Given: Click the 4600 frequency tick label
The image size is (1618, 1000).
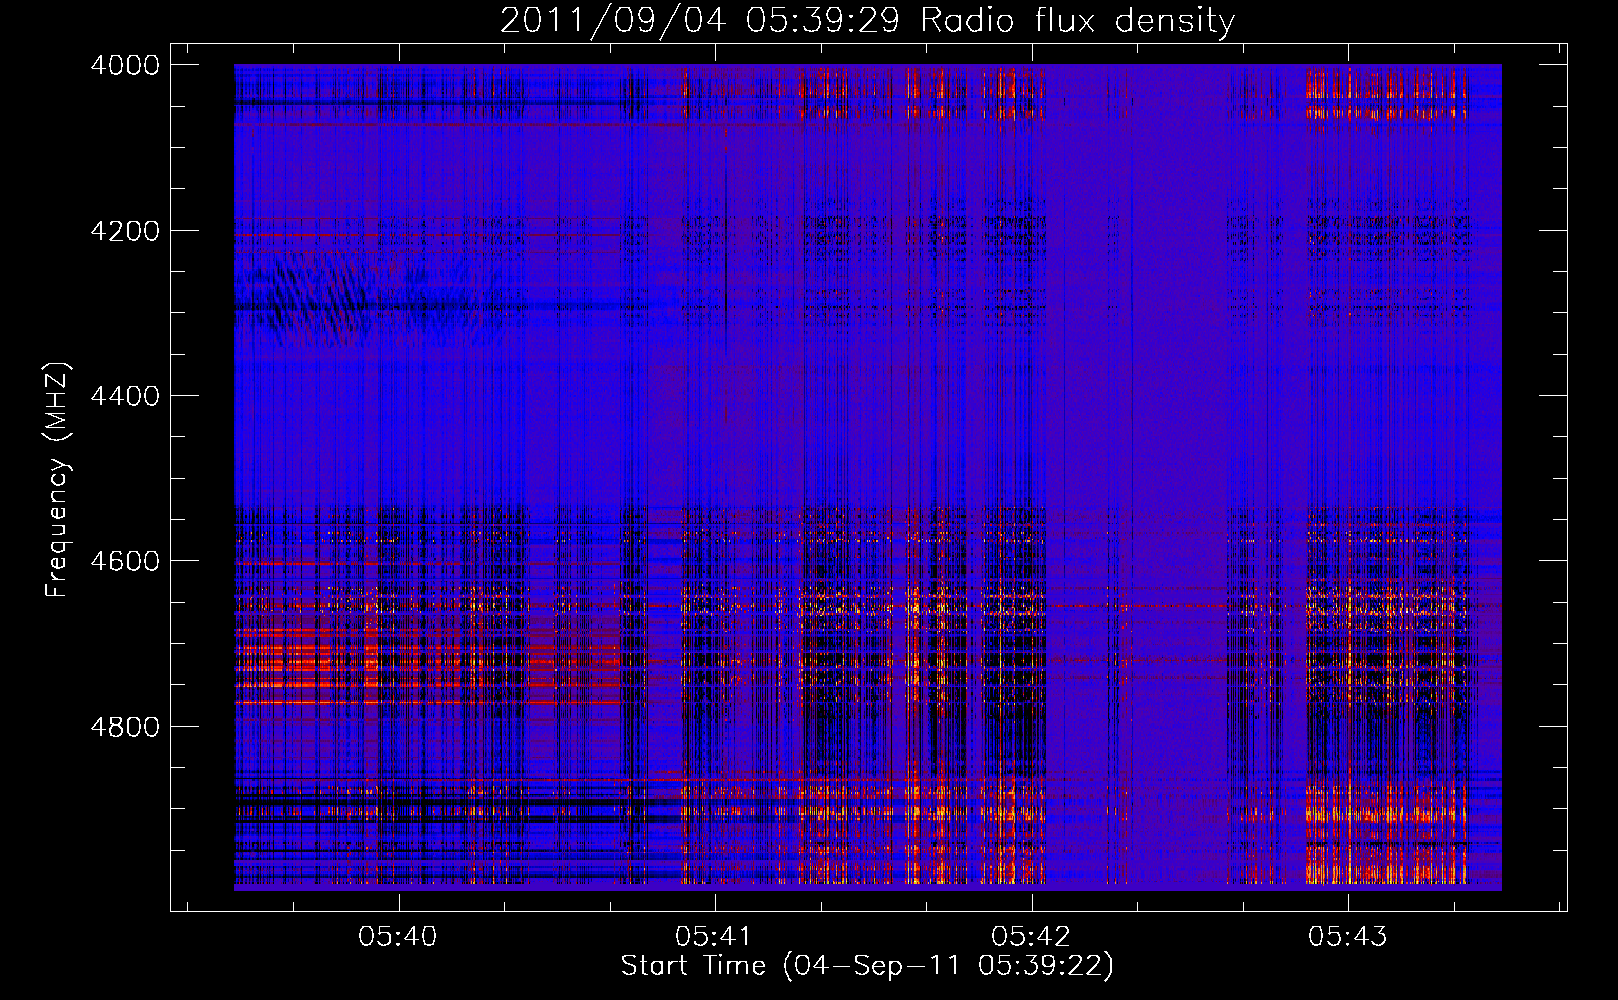Looking at the screenshot, I should pyautogui.click(x=125, y=561).
